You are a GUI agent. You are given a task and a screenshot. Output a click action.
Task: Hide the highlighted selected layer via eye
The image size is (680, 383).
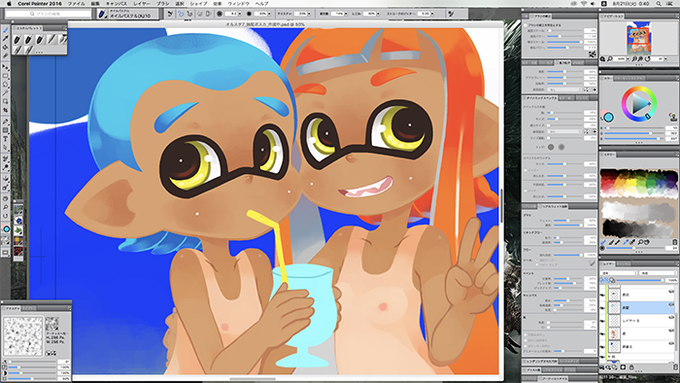point(602,308)
